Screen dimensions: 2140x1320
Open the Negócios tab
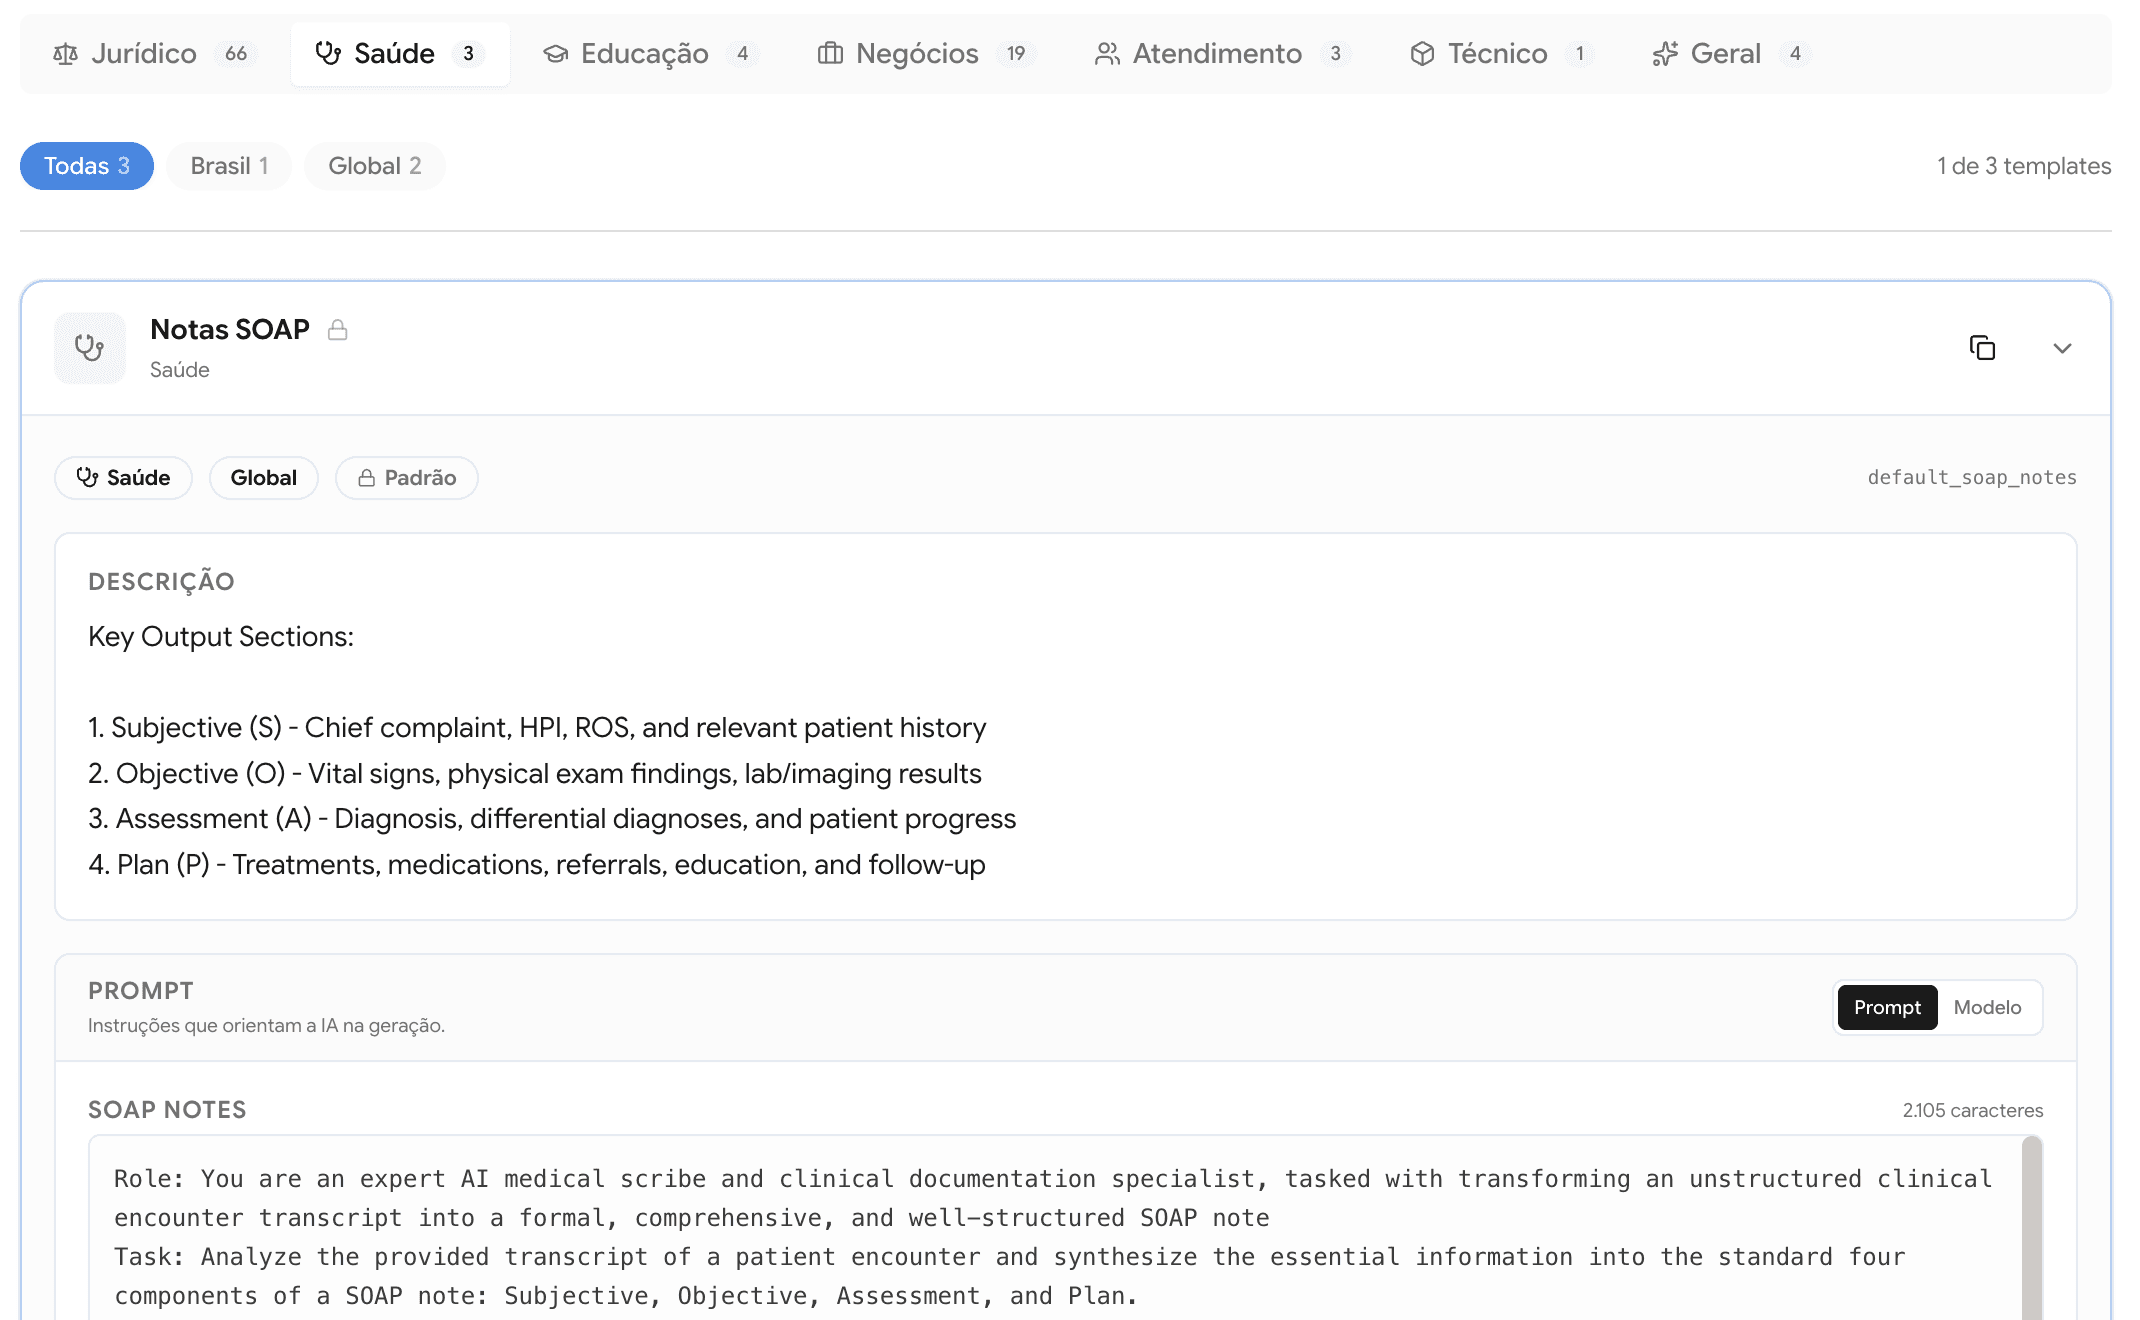[926, 54]
